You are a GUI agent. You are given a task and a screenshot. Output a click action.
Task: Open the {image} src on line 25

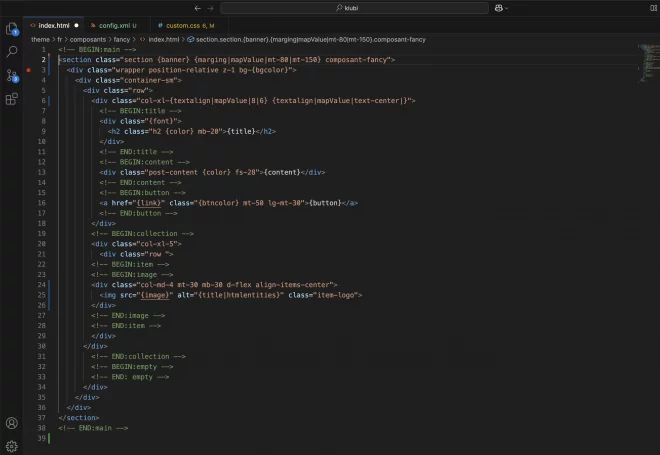154,295
